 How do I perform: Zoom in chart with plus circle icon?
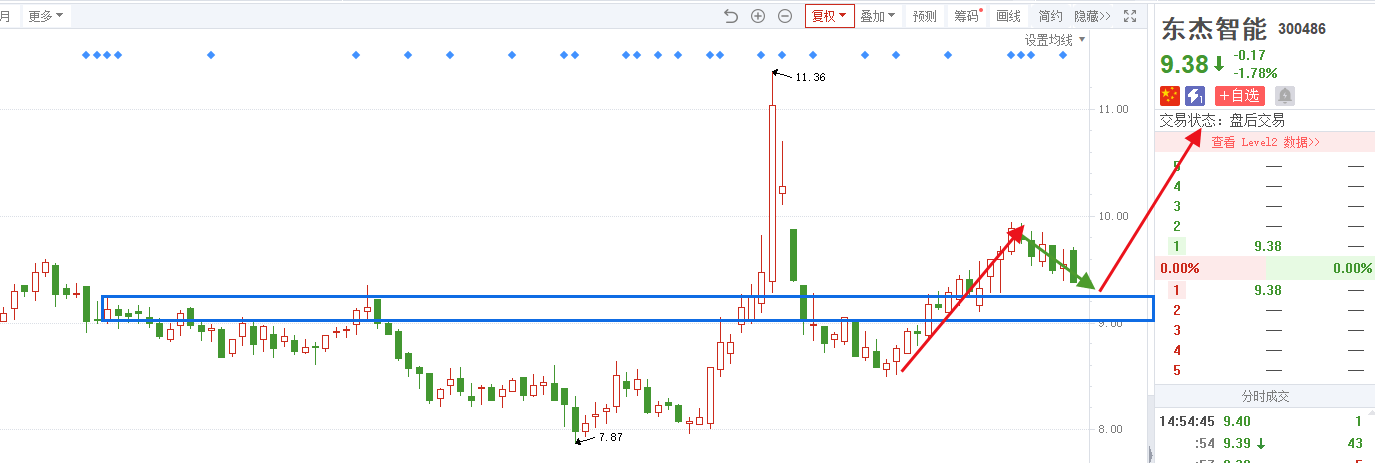[758, 16]
